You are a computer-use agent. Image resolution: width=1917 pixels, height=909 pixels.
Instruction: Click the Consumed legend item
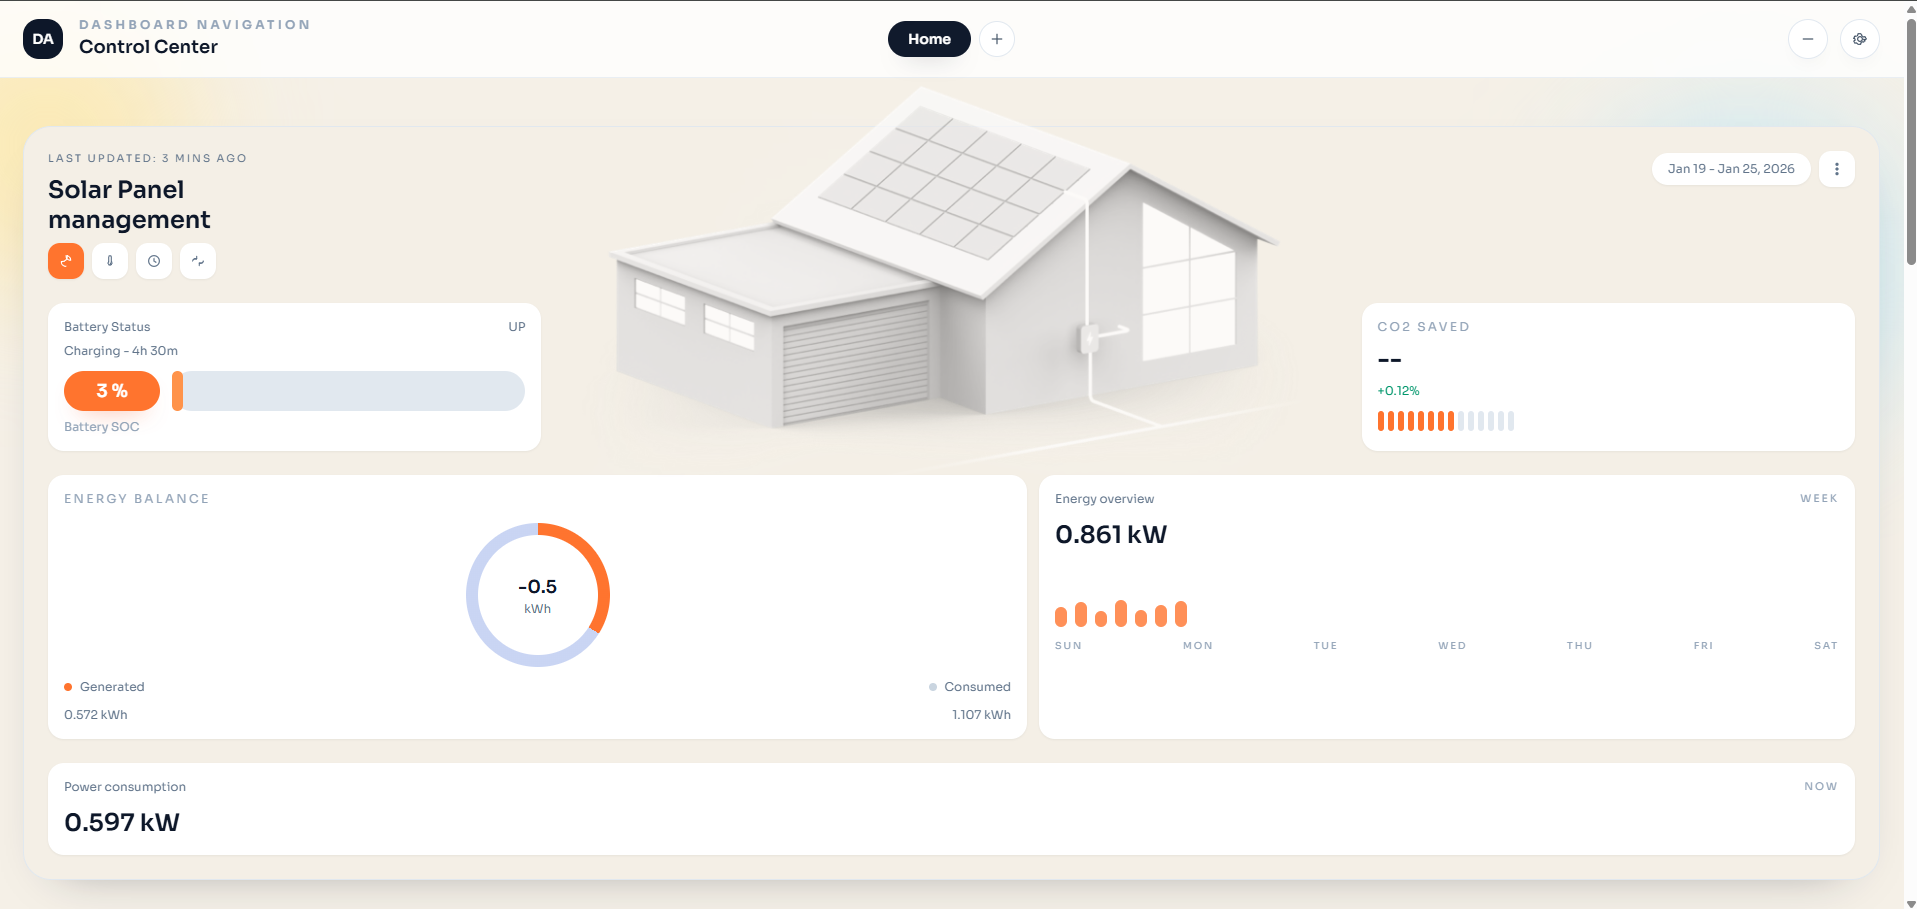tap(970, 687)
